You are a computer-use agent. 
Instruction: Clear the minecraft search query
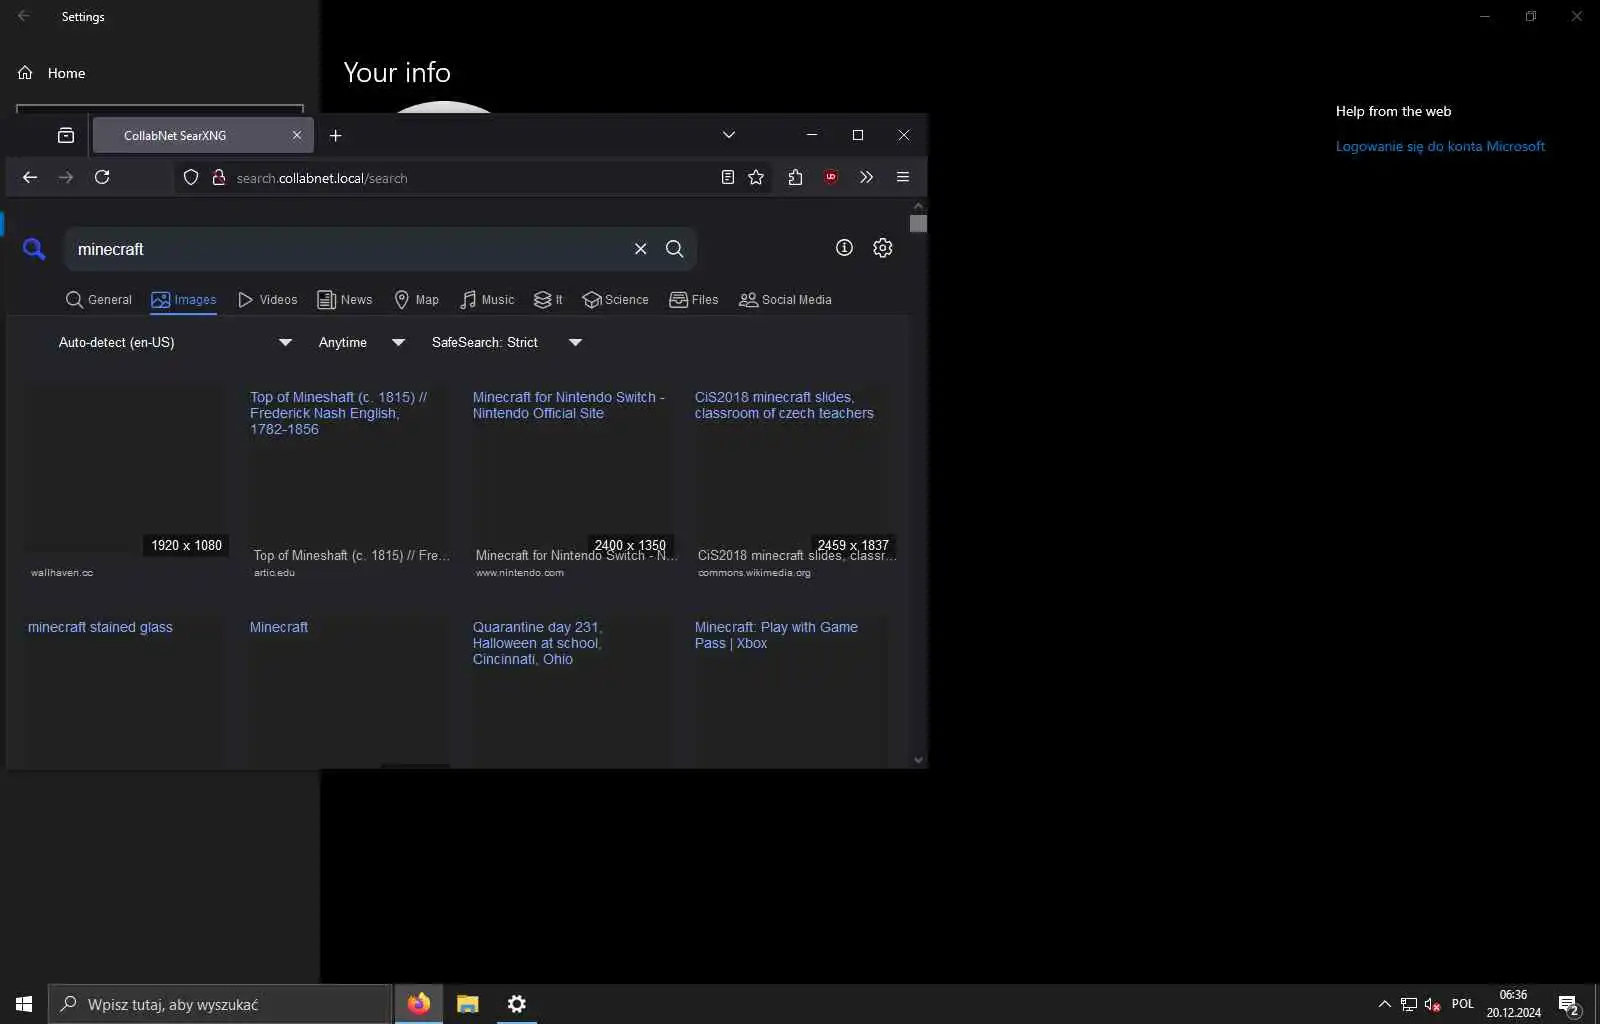641,249
